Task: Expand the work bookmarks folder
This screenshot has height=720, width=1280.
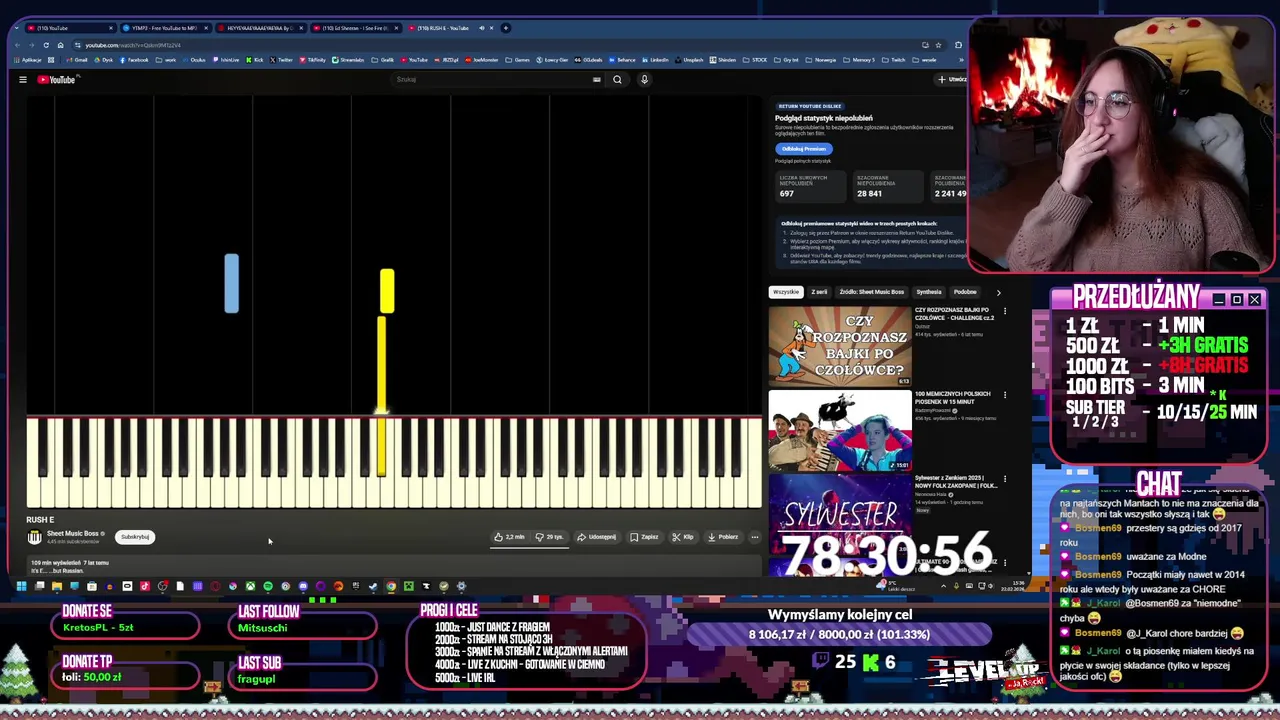Action: click(165, 59)
